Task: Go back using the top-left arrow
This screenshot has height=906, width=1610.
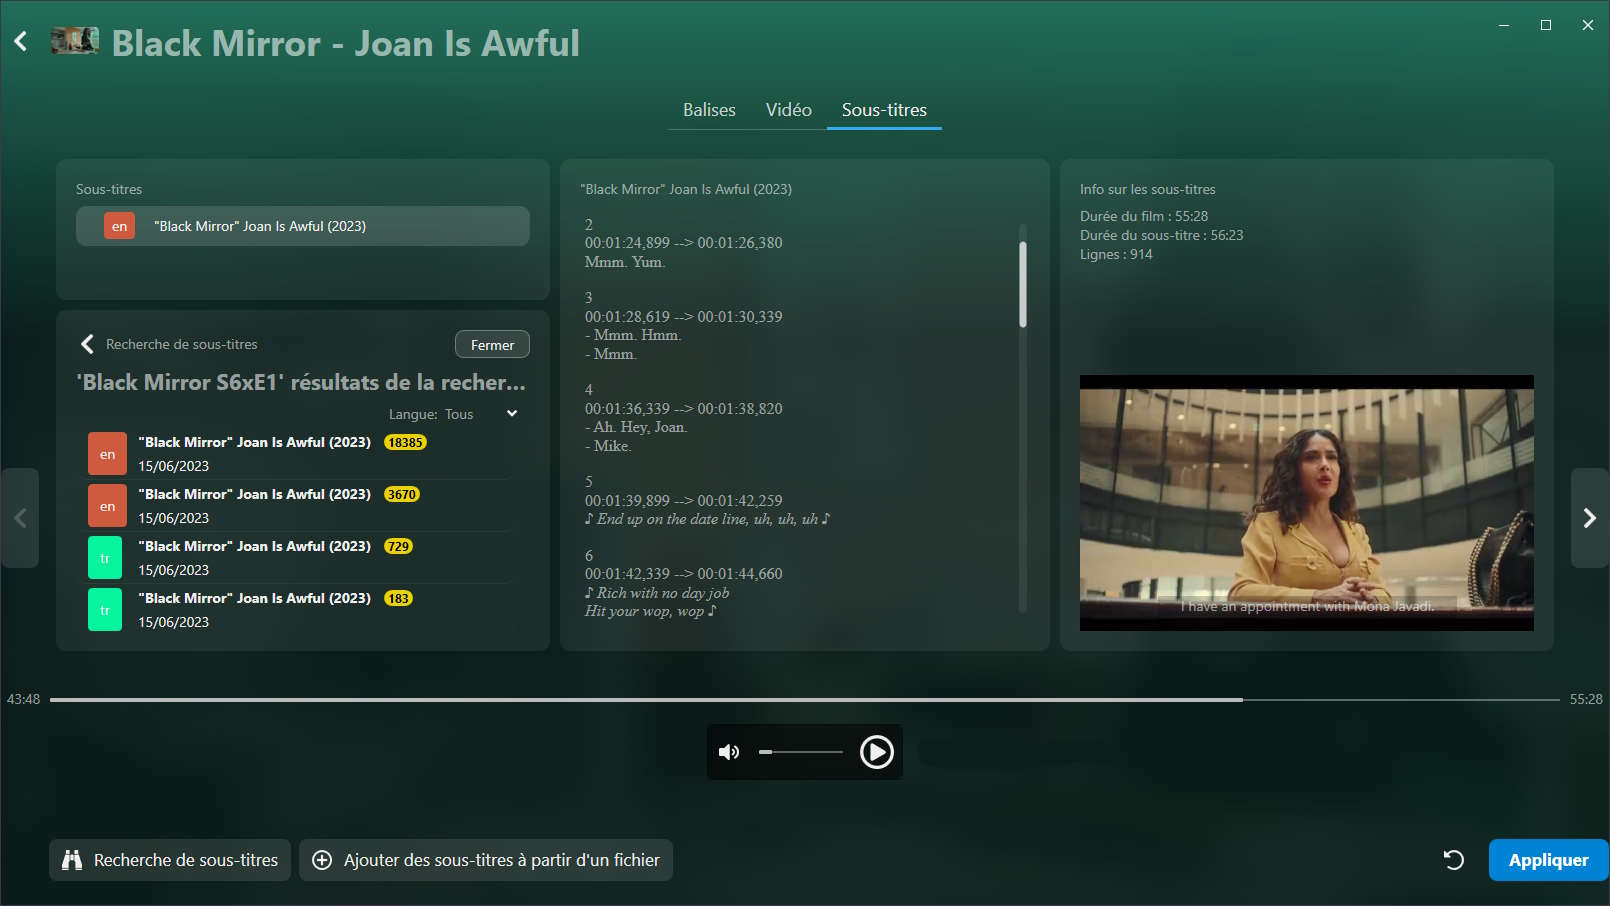Action: pos(21,41)
